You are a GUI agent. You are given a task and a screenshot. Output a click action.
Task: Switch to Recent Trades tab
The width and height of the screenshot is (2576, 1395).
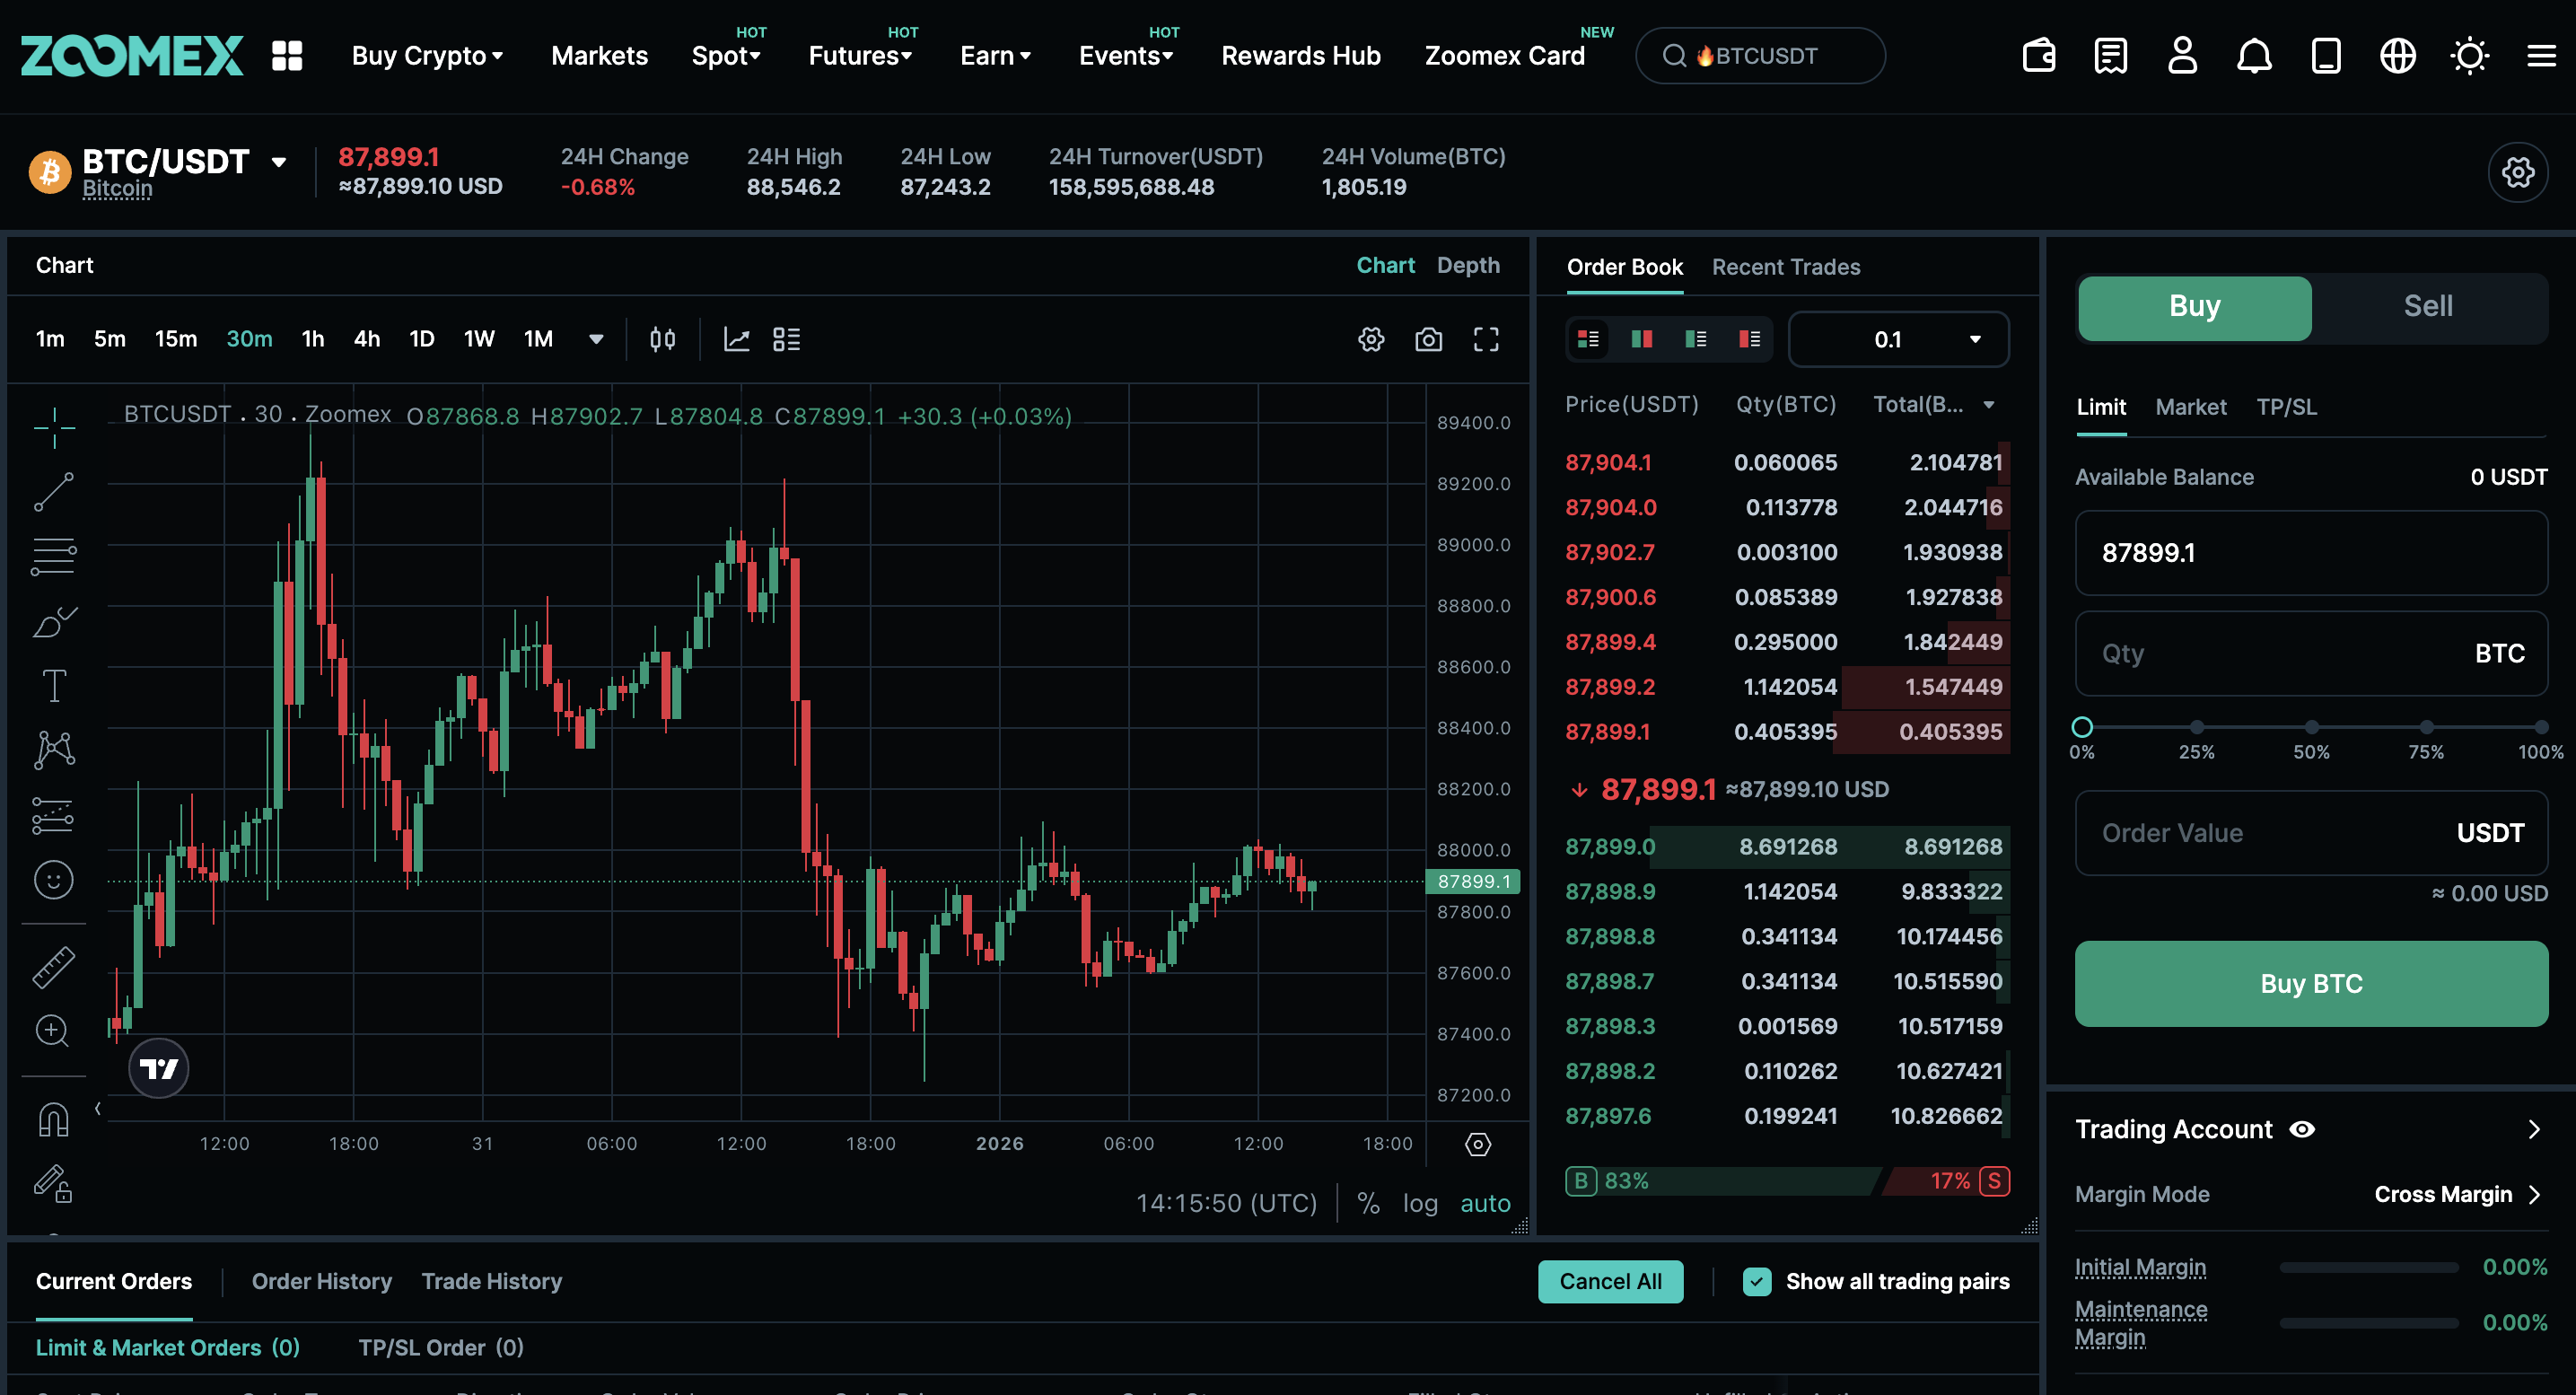click(1785, 267)
